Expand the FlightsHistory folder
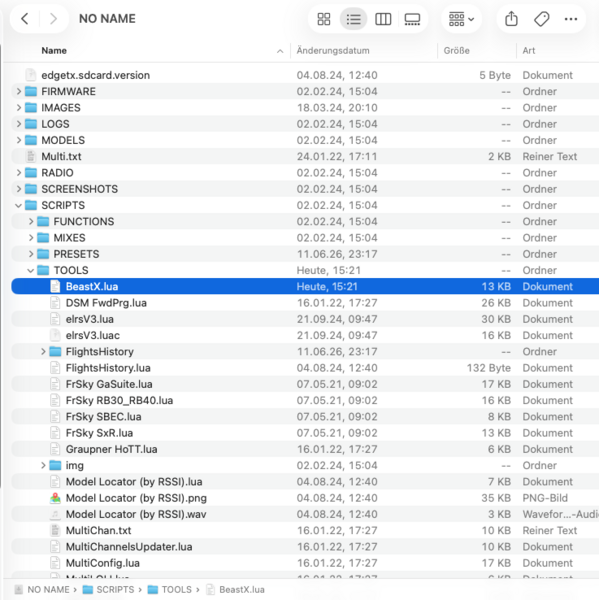The width and height of the screenshot is (599, 600). (43, 352)
